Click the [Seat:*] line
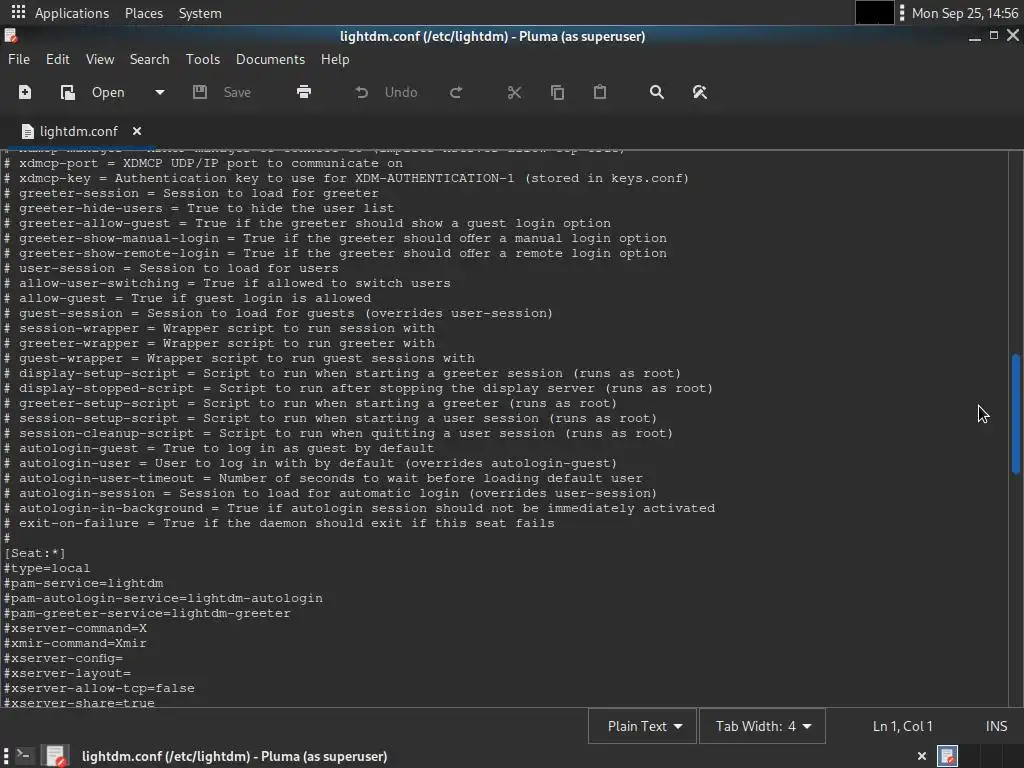Viewport: 1024px width, 768px height. (35, 553)
